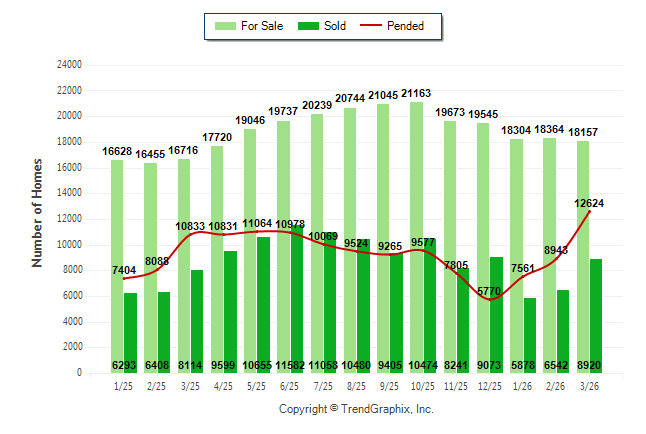Toggle the For Sale legend label
The image size is (646, 434).
click(262, 26)
